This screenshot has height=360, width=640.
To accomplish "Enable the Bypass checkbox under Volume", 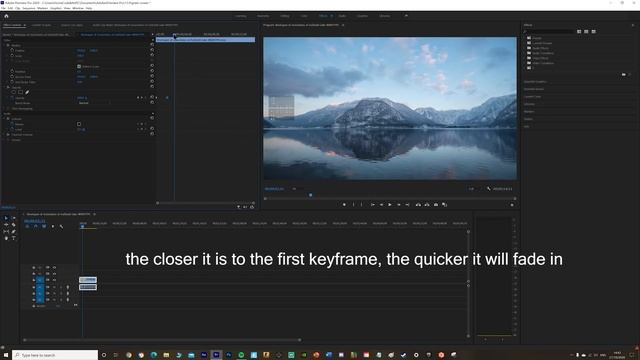I will click(x=79, y=124).
